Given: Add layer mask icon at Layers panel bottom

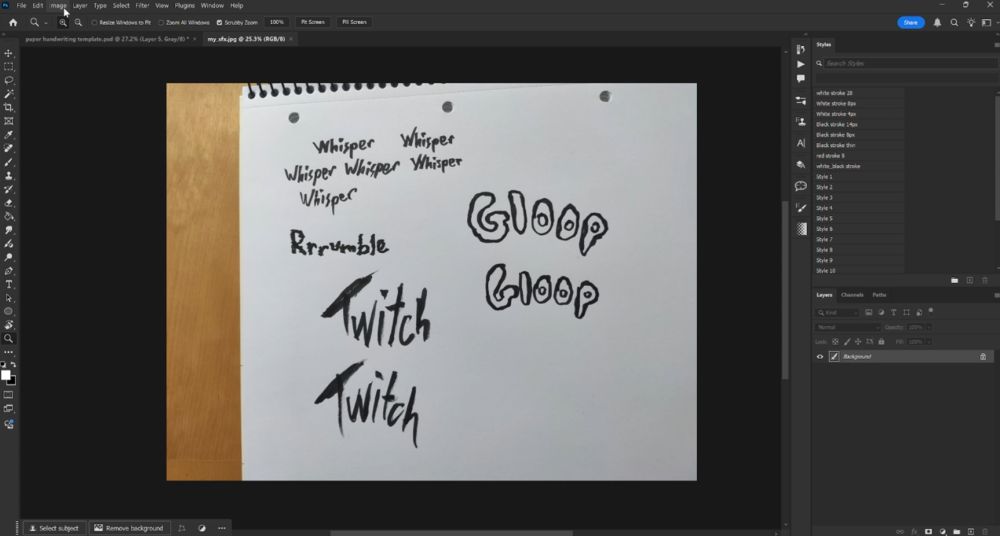Looking at the screenshot, I should [929, 531].
